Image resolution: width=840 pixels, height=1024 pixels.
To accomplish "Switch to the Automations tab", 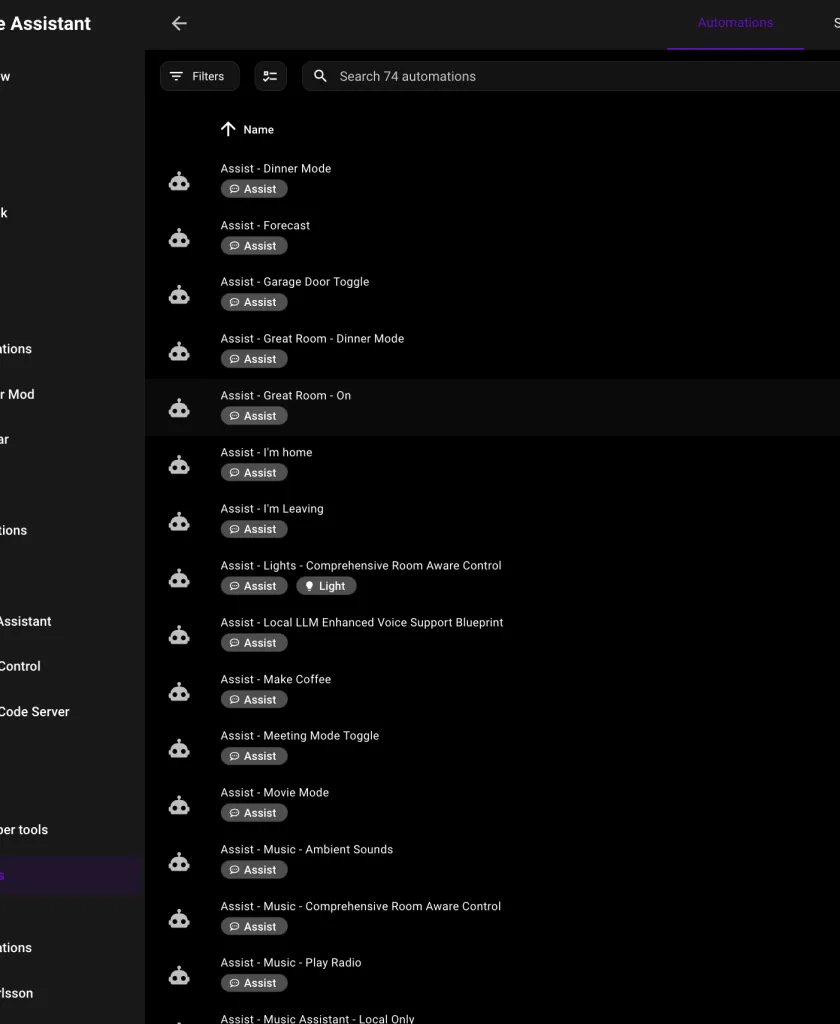I will point(735,22).
